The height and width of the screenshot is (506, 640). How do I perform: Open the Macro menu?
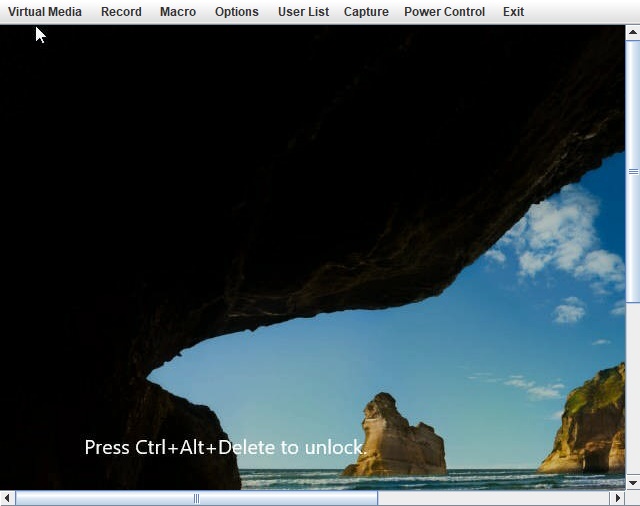tap(178, 12)
